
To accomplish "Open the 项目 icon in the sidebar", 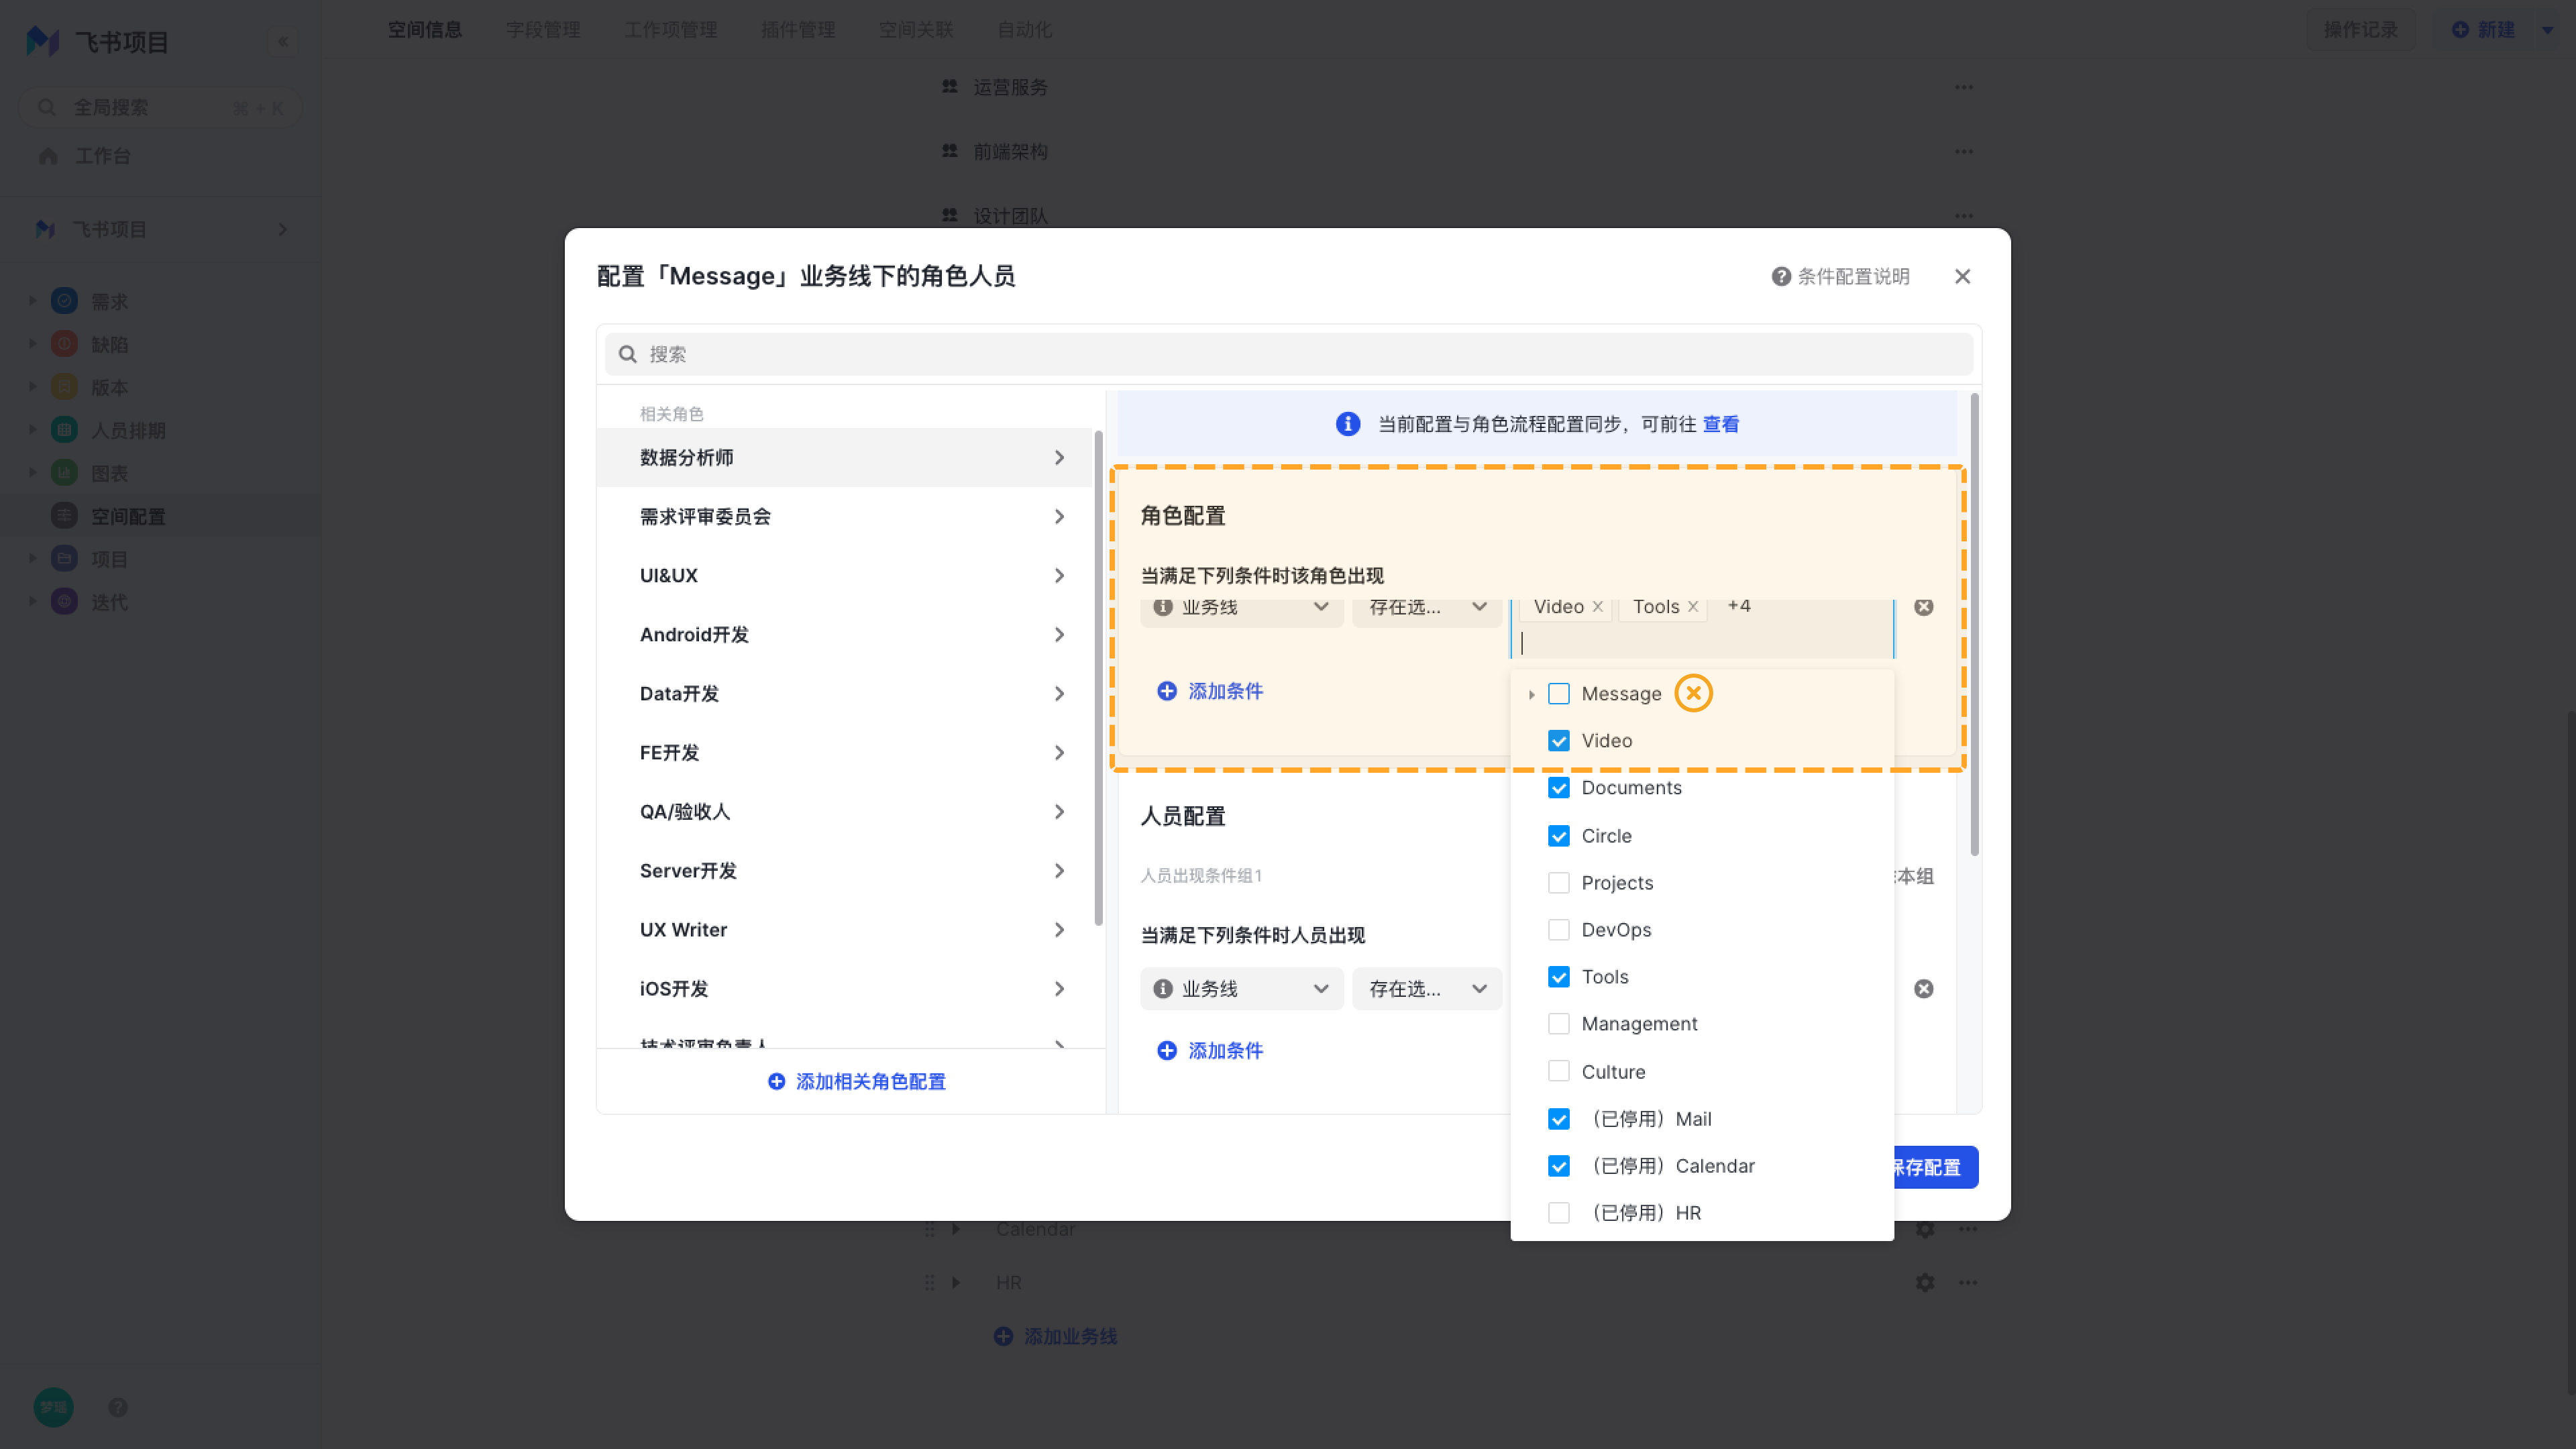I will (x=64, y=558).
